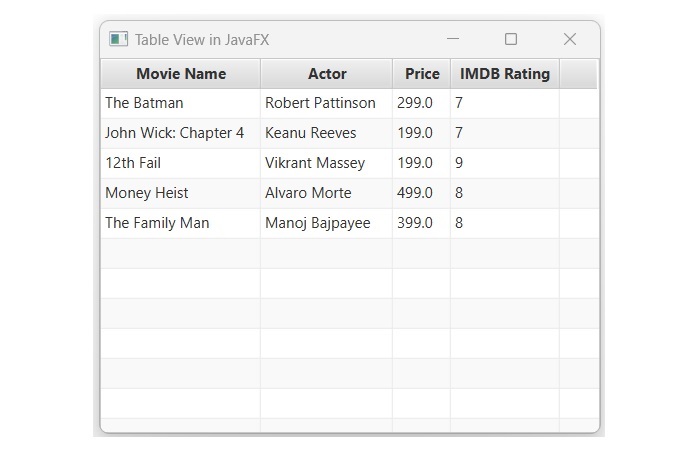The width and height of the screenshot is (700, 450).
Task: Sort by Movie Name column header
Action: pos(181,74)
